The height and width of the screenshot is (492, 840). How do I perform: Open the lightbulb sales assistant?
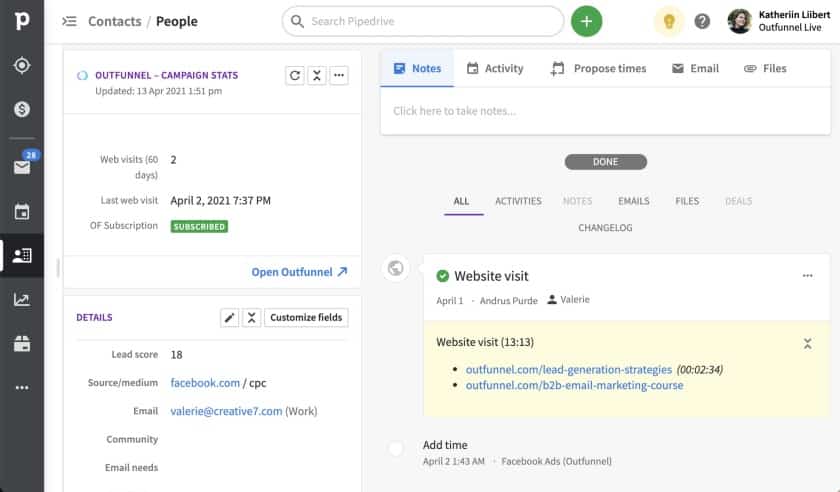click(669, 21)
